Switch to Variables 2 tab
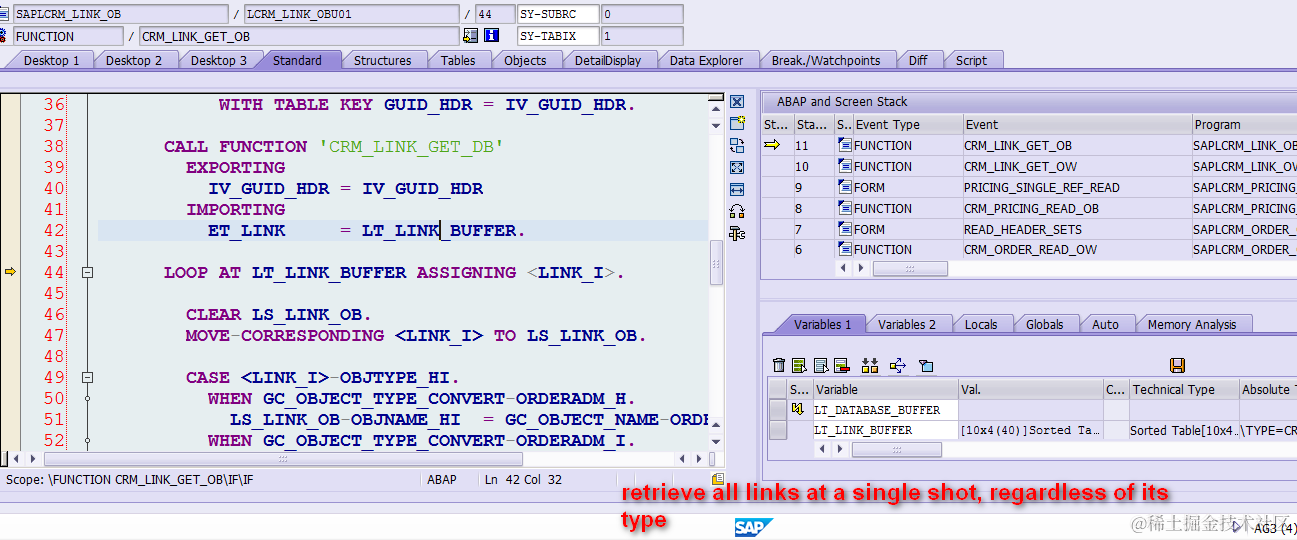Viewport: 1297px width, 540px height. (908, 324)
